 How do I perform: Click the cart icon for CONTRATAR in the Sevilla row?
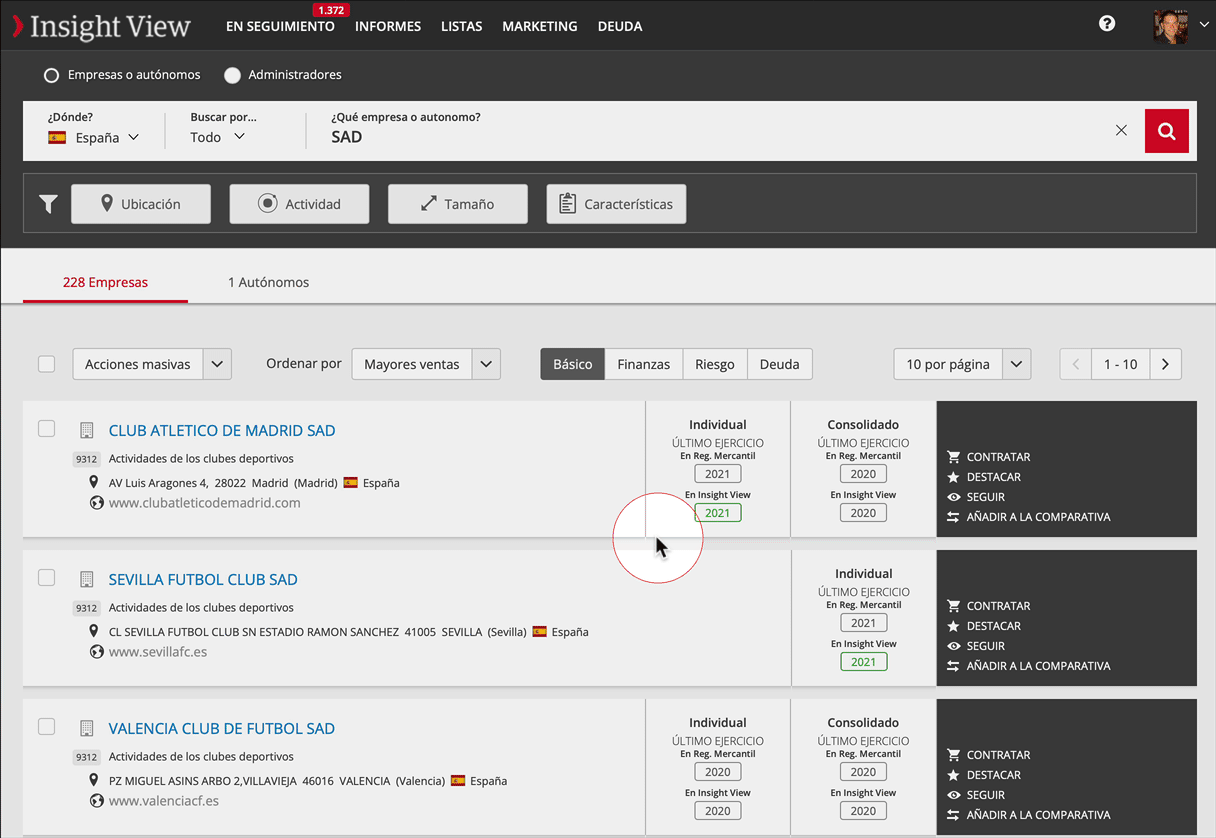[x=953, y=606]
